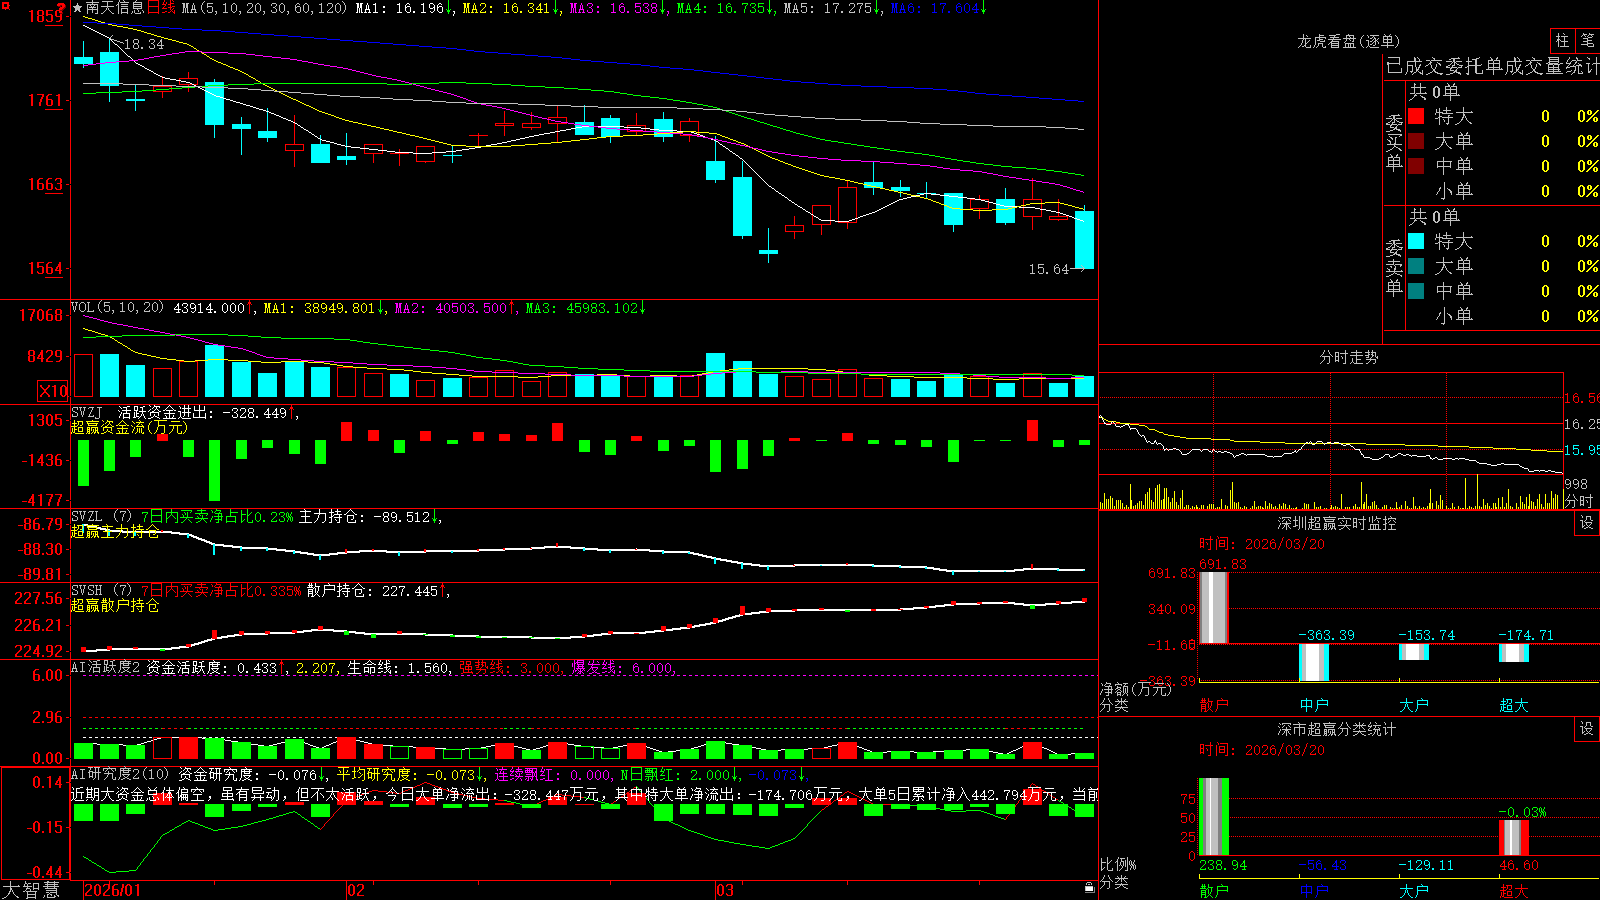Click SVZL indicator name label

pyautogui.click(x=87, y=517)
